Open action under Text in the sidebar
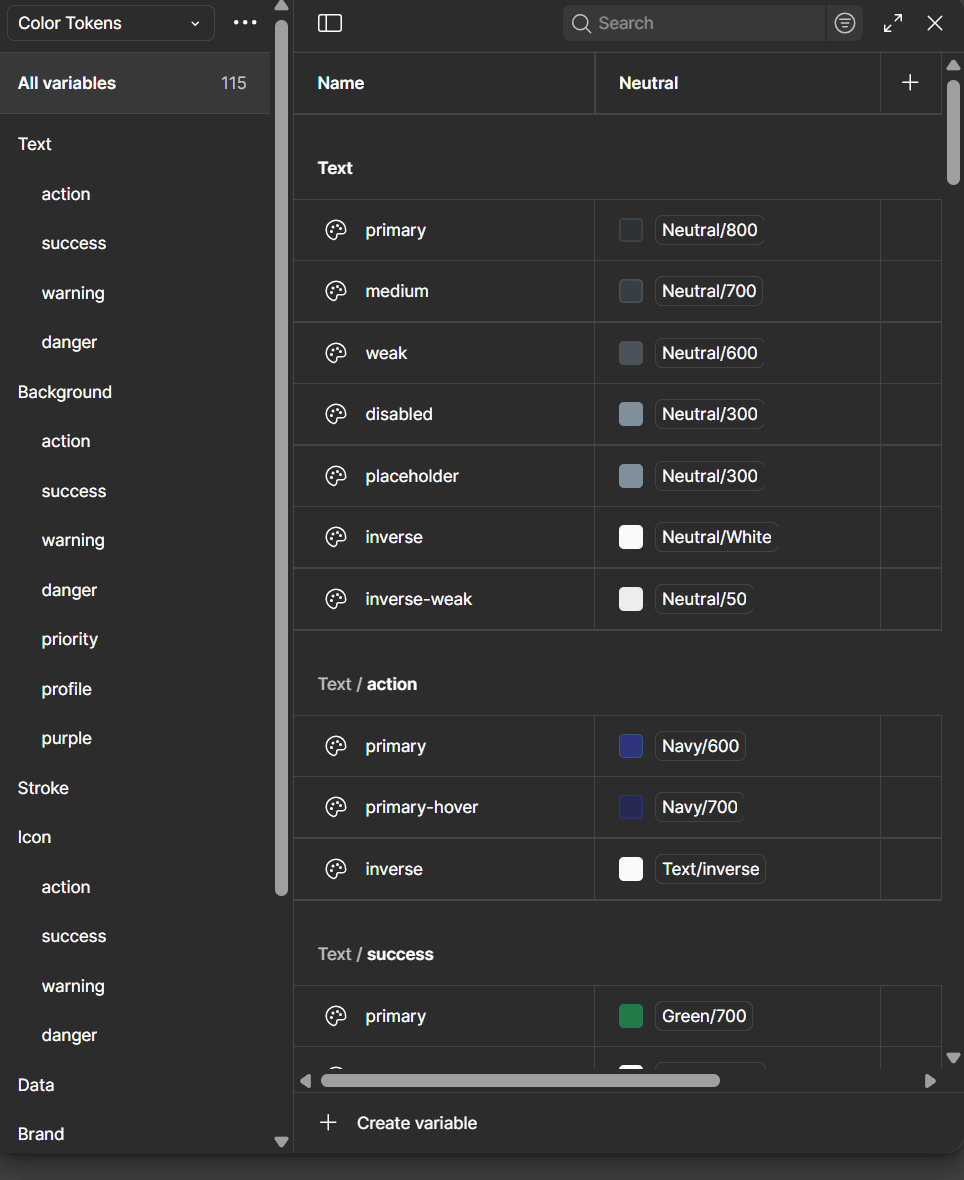964x1180 pixels. coord(66,194)
